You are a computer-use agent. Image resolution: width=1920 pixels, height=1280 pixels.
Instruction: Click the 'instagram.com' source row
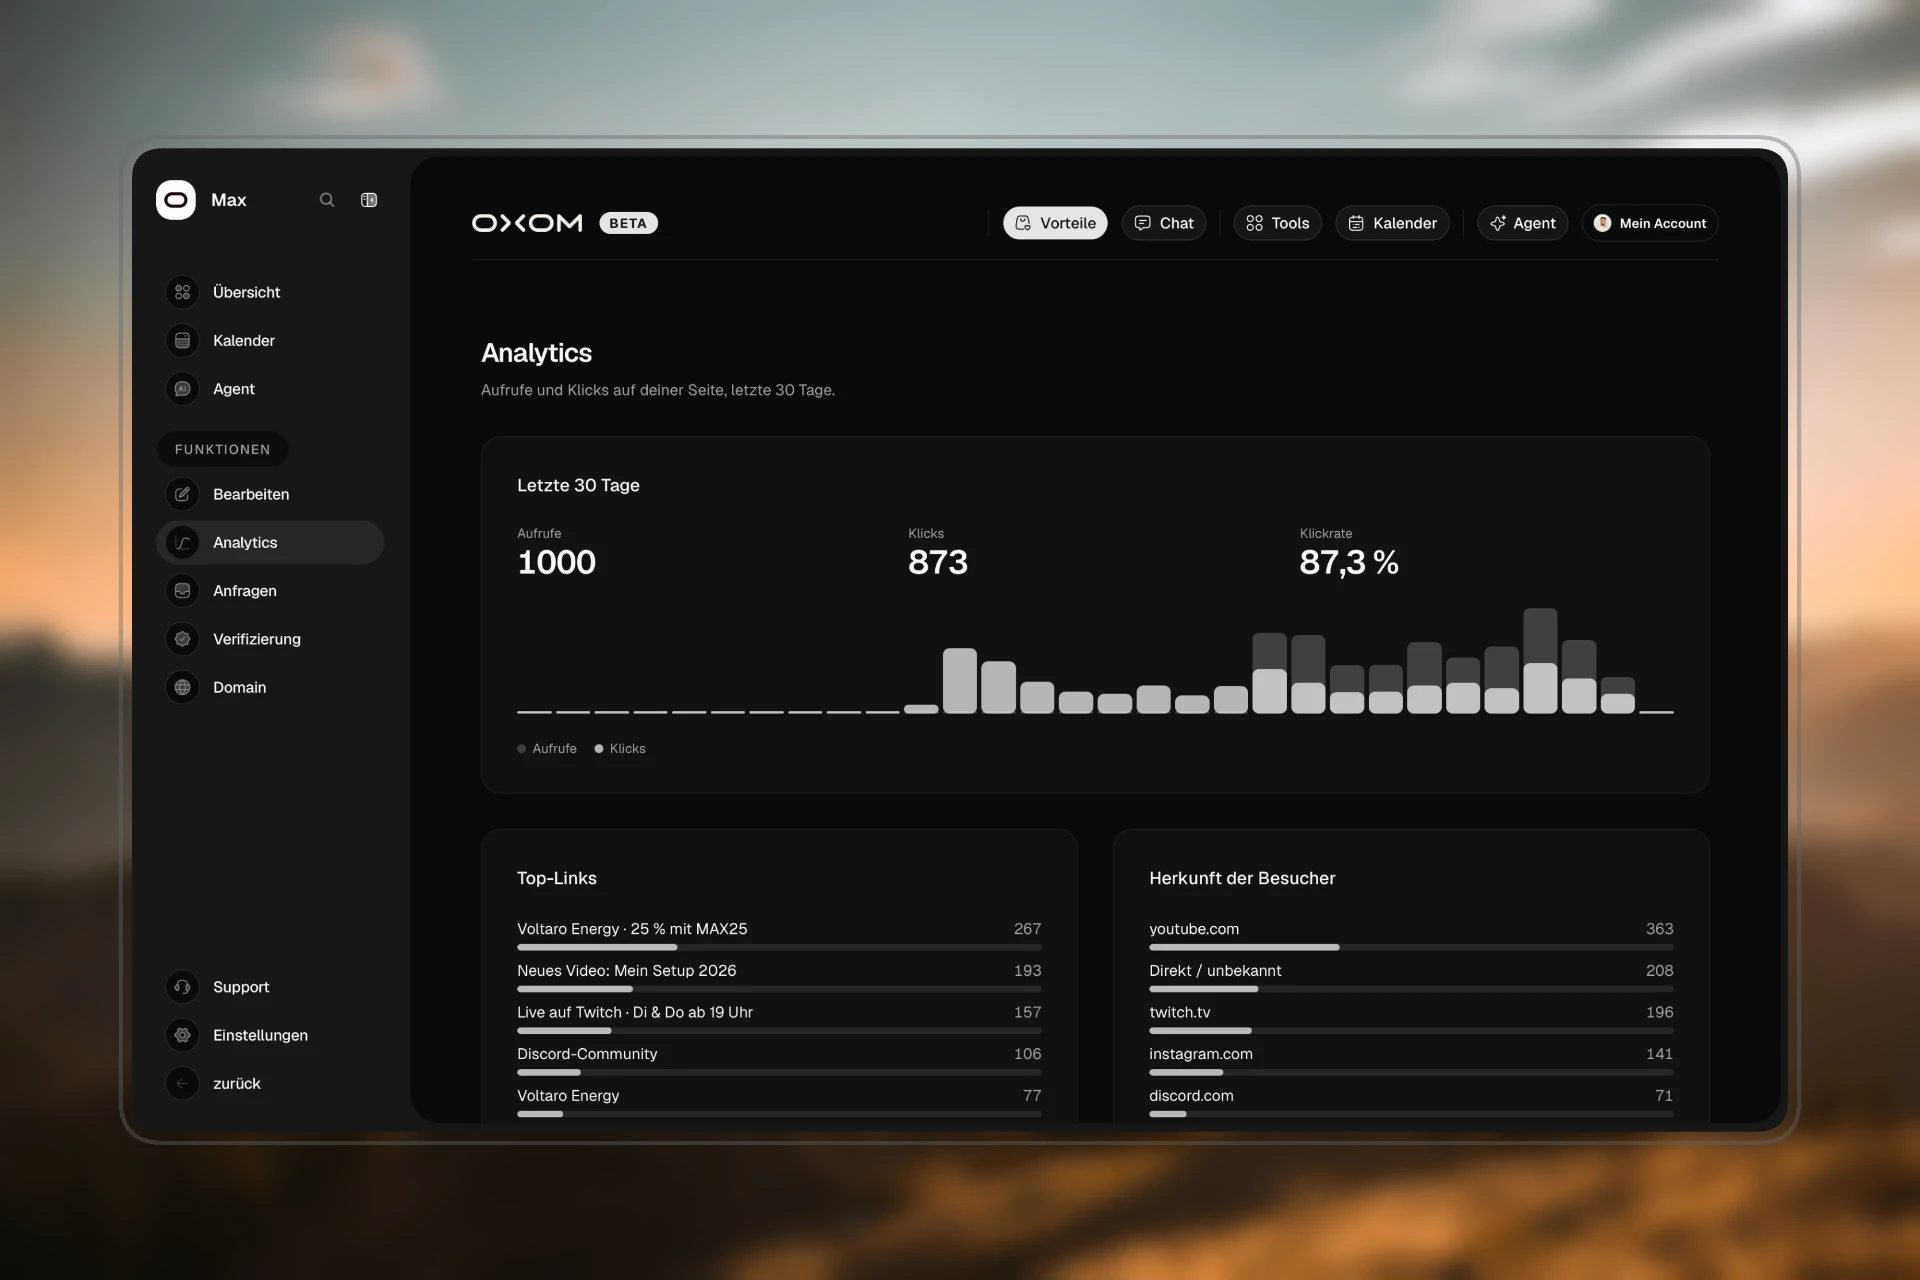(1411, 1060)
